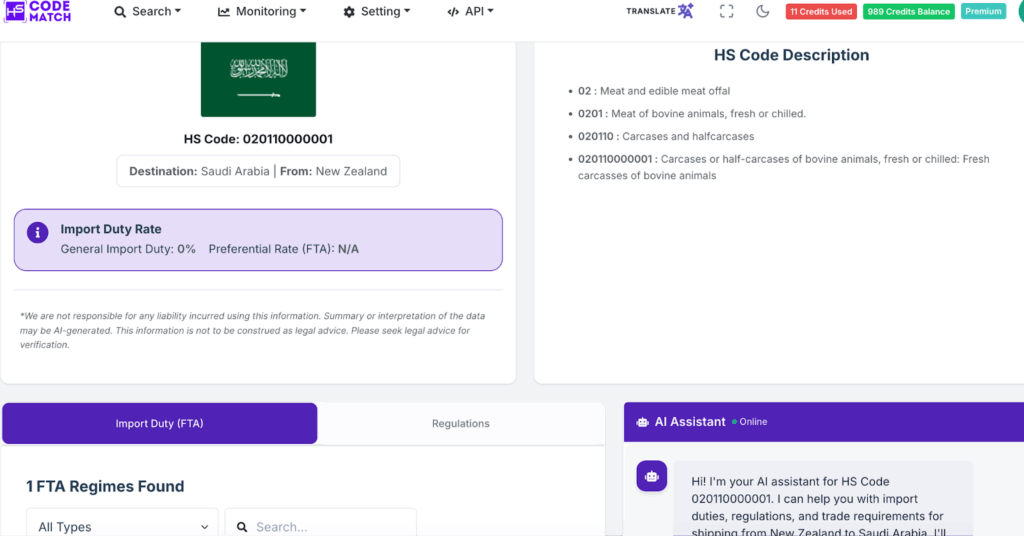
Task: Click the search magnifier in FTA filter
Action: pyautogui.click(x=241, y=527)
